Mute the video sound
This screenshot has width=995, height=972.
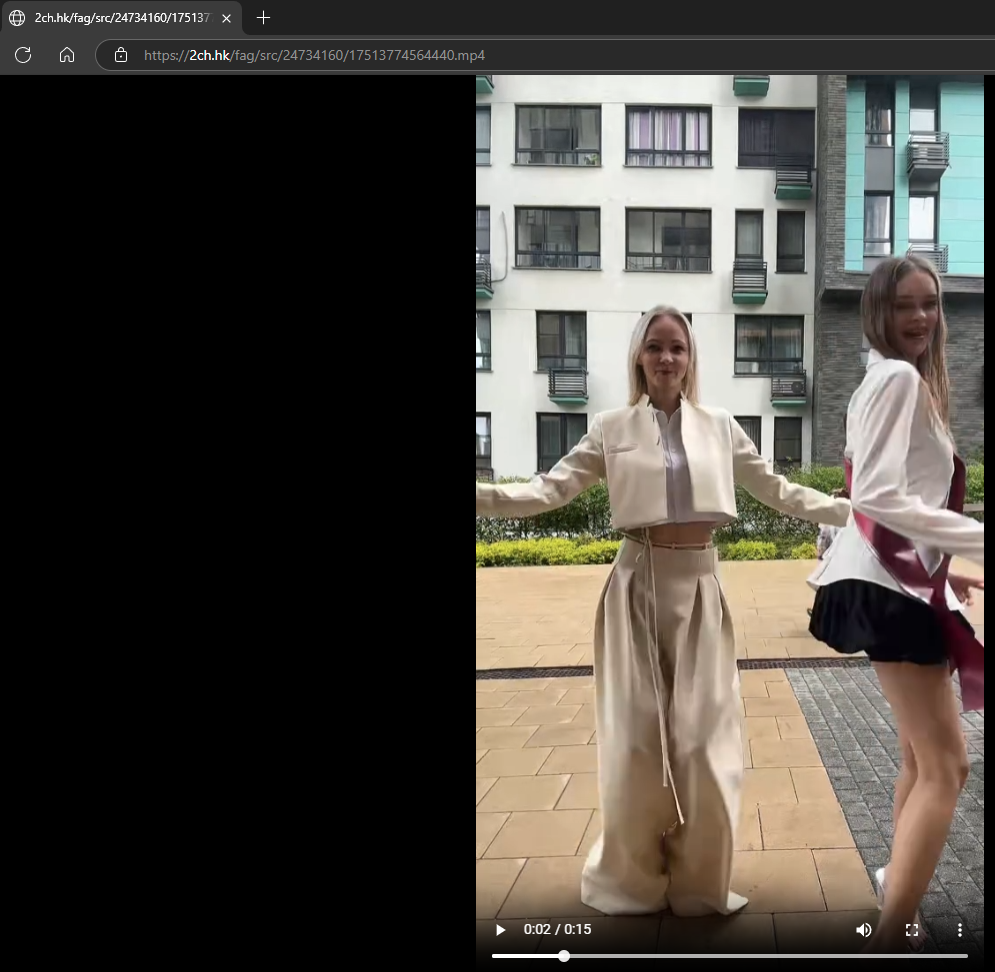[x=863, y=929]
